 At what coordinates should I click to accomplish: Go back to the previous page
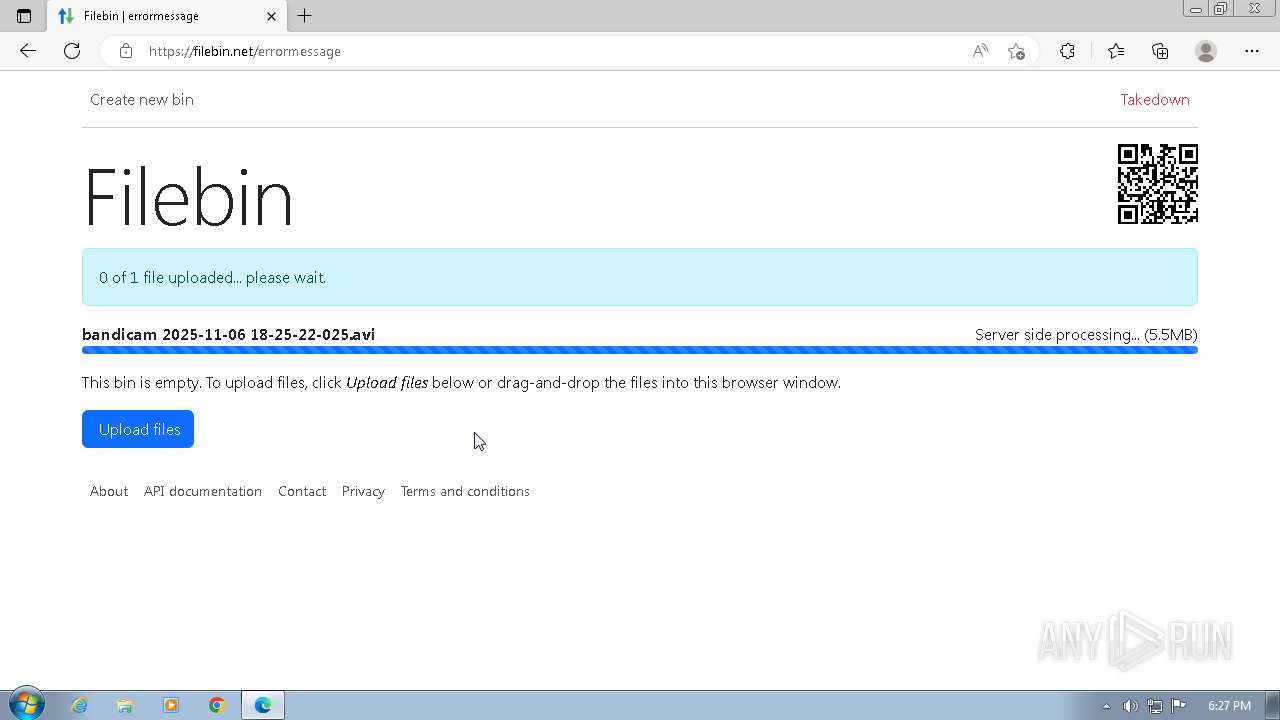(27, 51)
